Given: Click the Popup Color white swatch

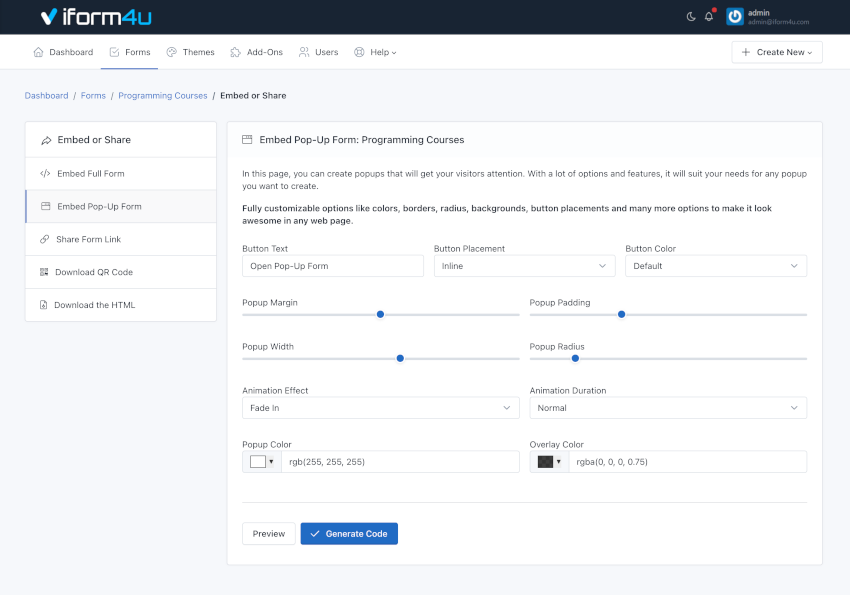Looking at the screenshot, I should (258, 462).
